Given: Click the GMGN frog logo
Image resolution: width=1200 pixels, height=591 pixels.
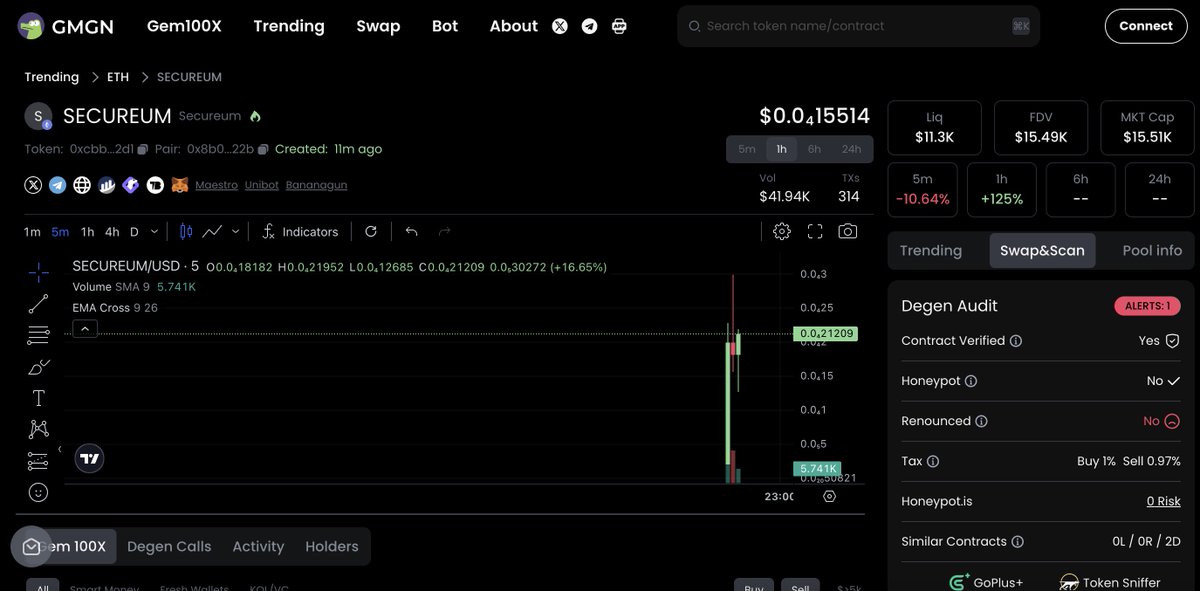Looking at the screenshot, I should [x=31, y=26].
